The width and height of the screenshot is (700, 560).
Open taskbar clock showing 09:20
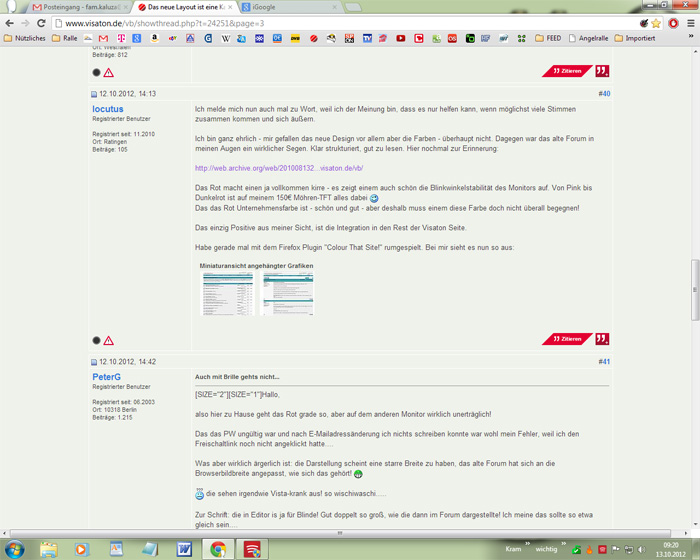(671, 549)
